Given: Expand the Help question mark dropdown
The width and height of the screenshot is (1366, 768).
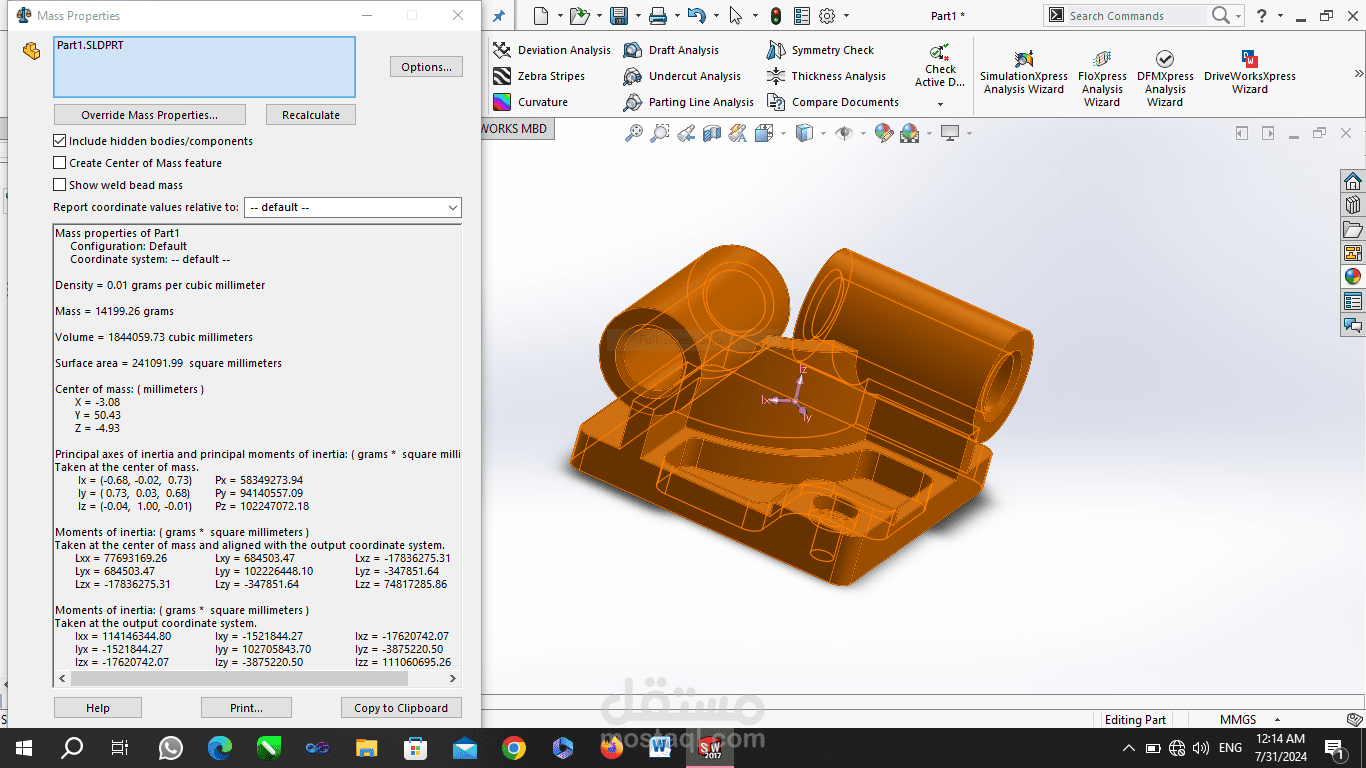Looking at the screenshot, I should point(1279,16).
